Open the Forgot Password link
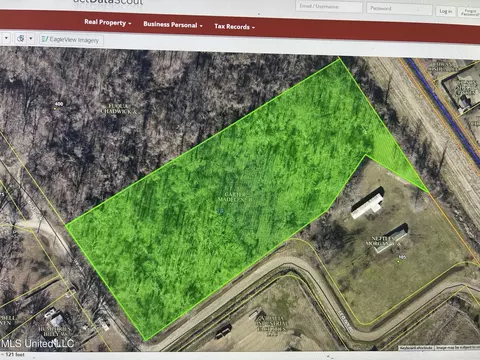Image resolution: width=480 pixels, height=360 pixels. [x=470, y=13]
